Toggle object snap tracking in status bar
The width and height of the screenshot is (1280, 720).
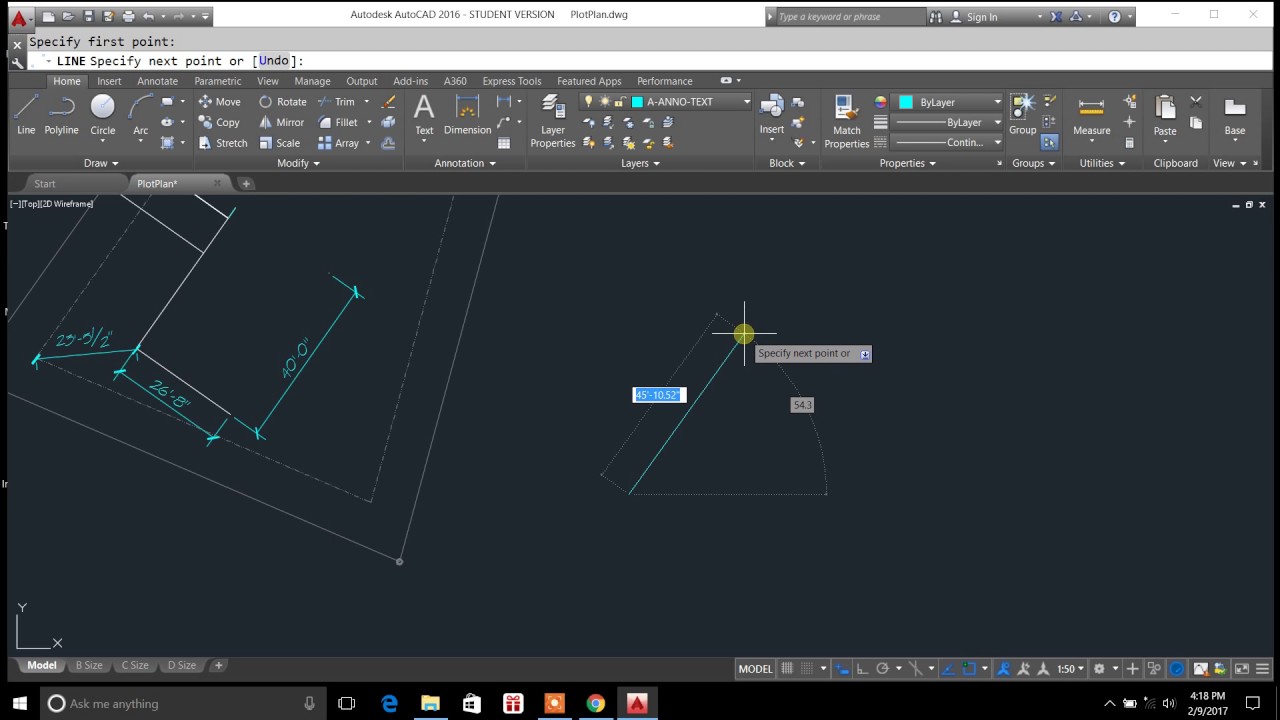(x=950, y=669)
